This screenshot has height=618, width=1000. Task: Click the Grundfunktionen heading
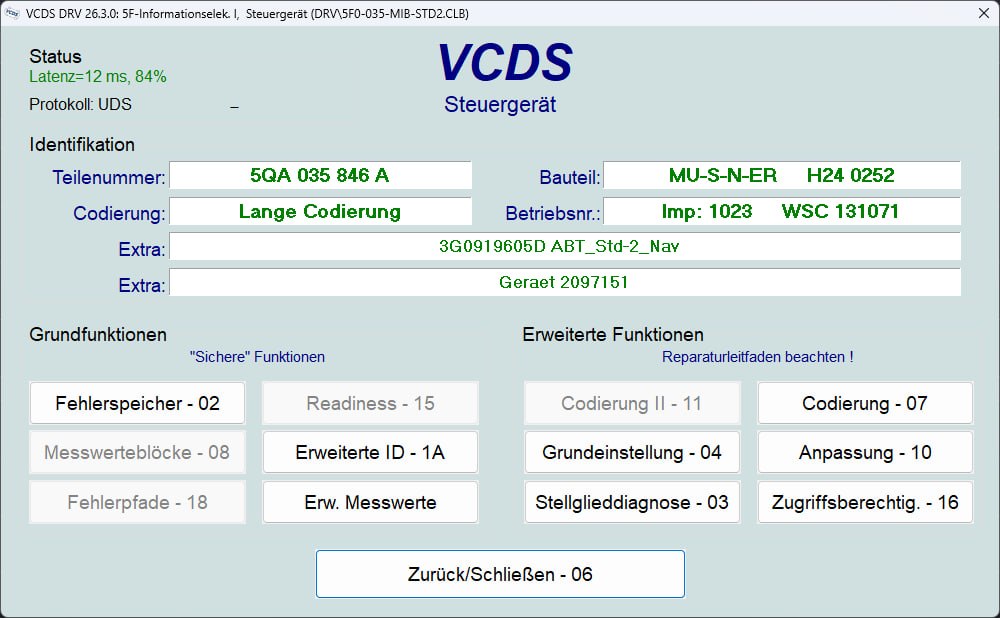click(x=98, y=335)
